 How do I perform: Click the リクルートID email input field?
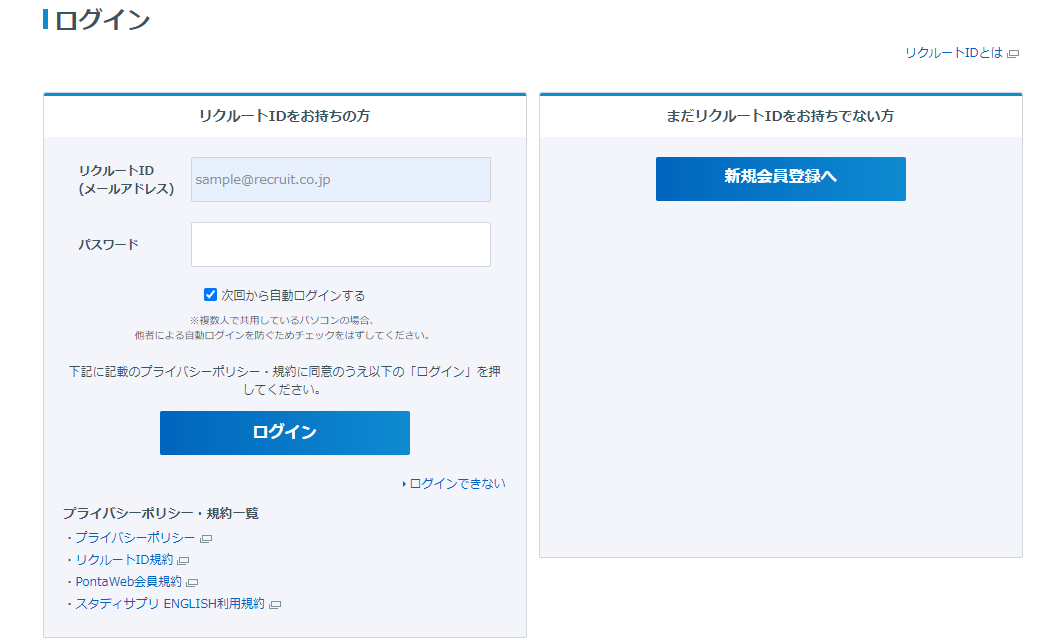click(x=340, y=180)
